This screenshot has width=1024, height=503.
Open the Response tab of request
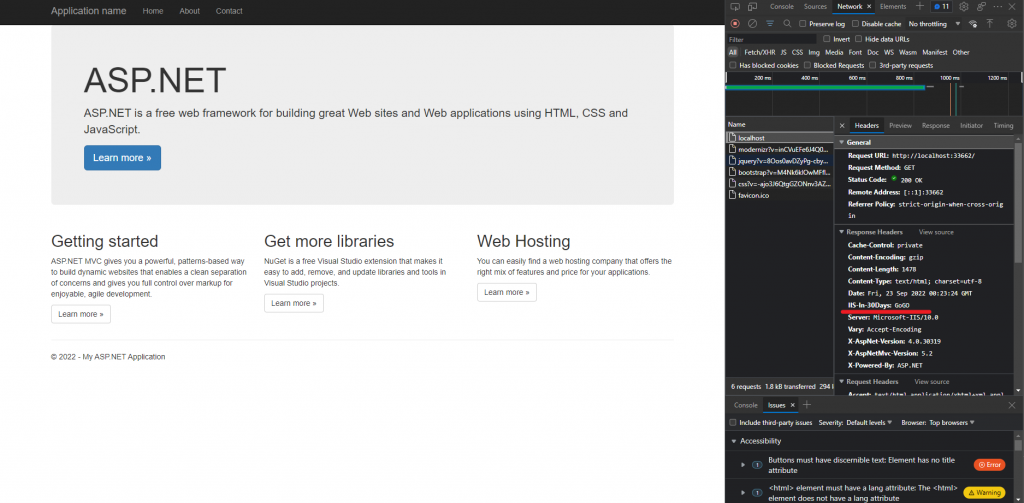(x=936, y=125)
